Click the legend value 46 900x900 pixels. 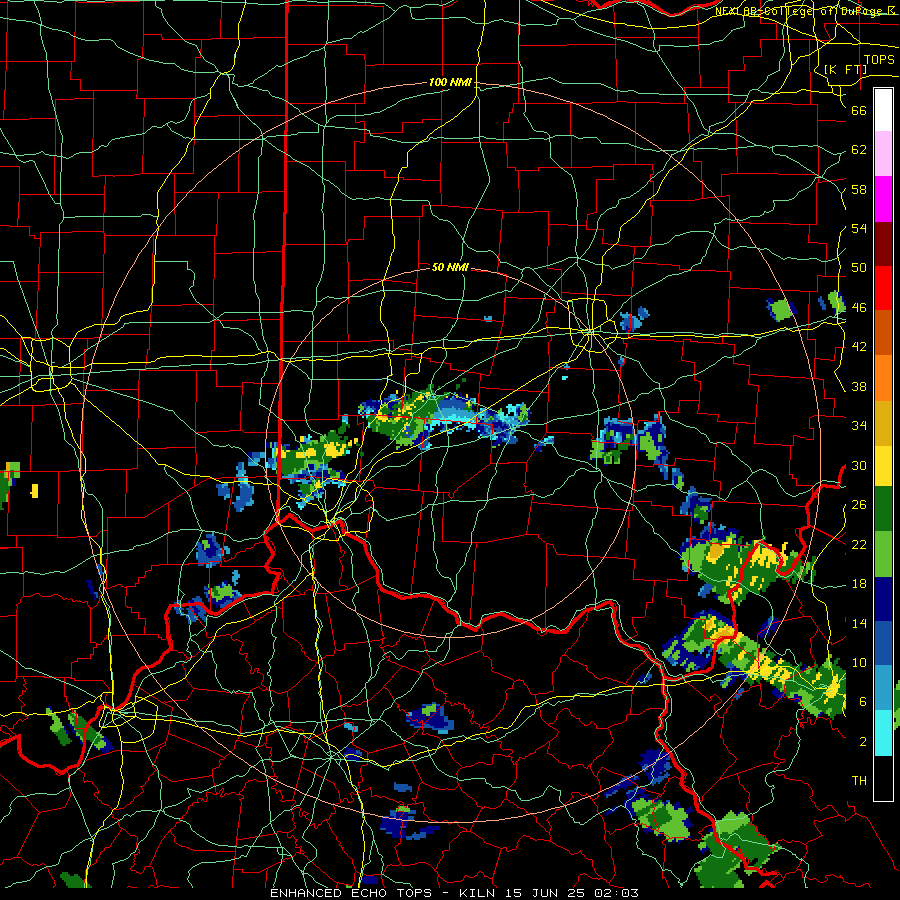coord(859,308)
